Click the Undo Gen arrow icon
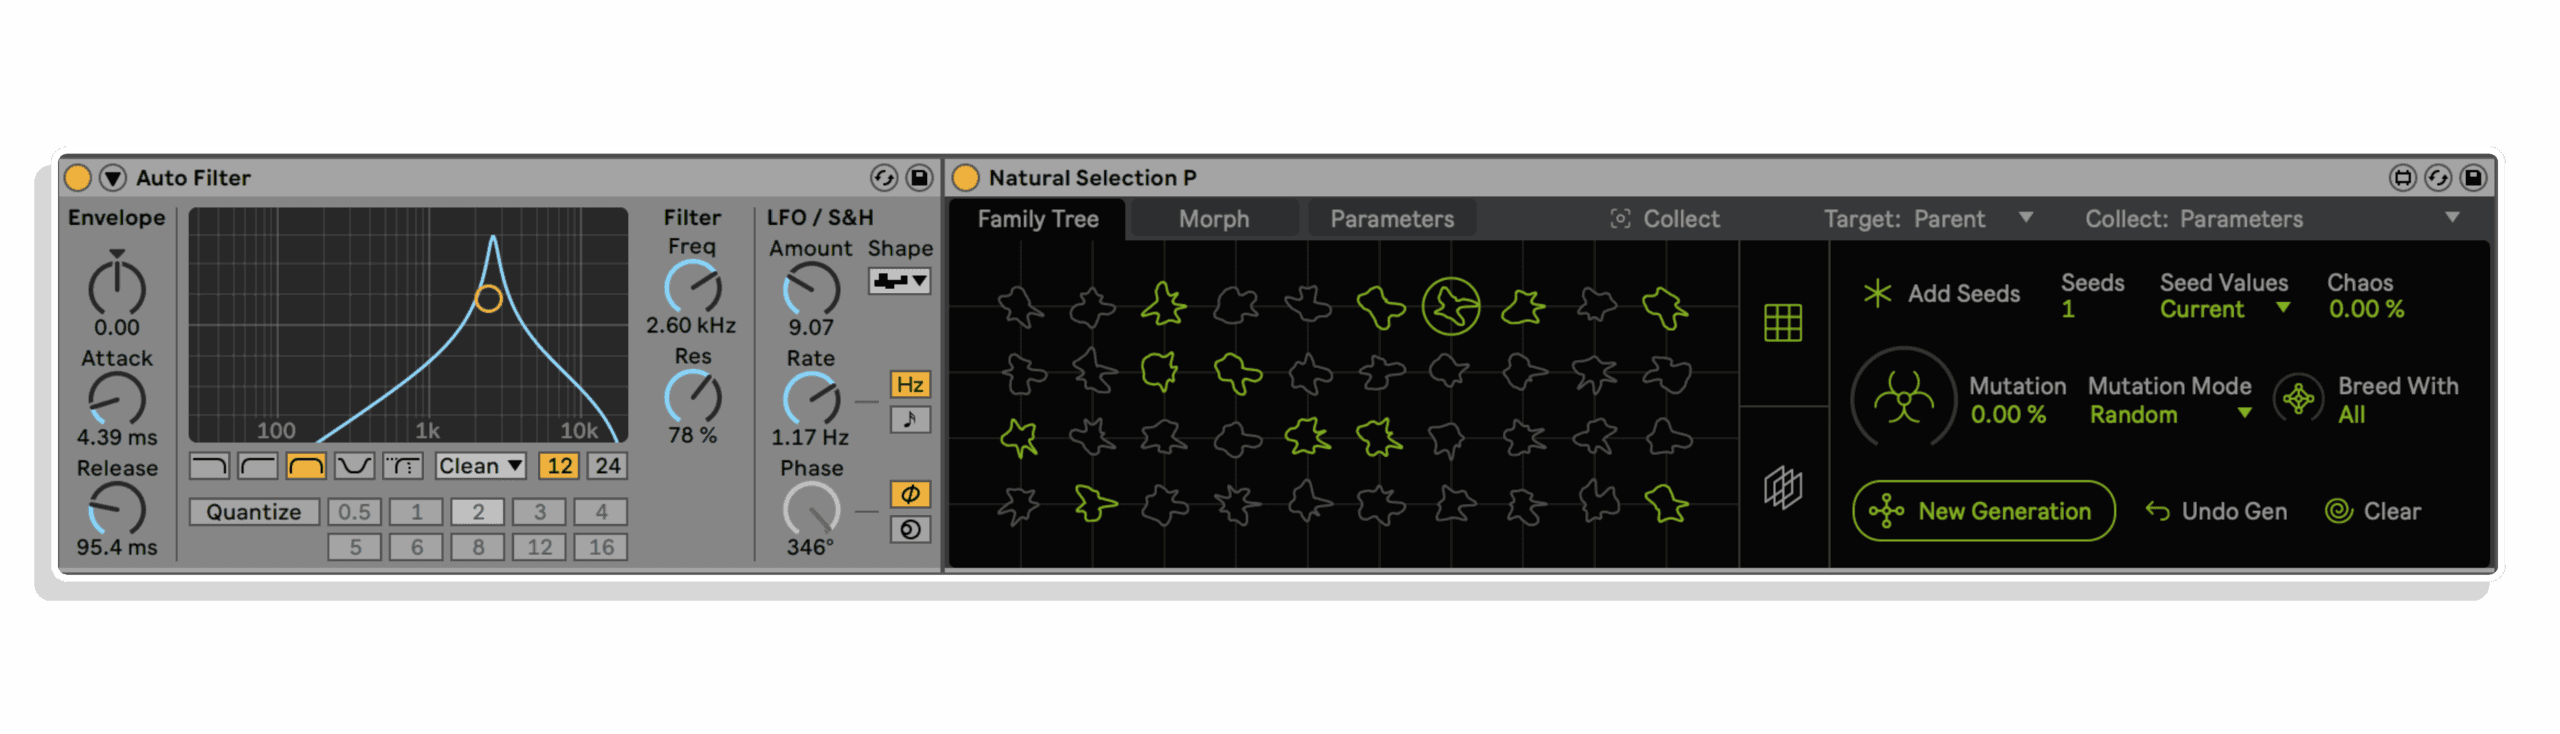This screenshot has height=734, width=2560. (x=2157, y=511)
